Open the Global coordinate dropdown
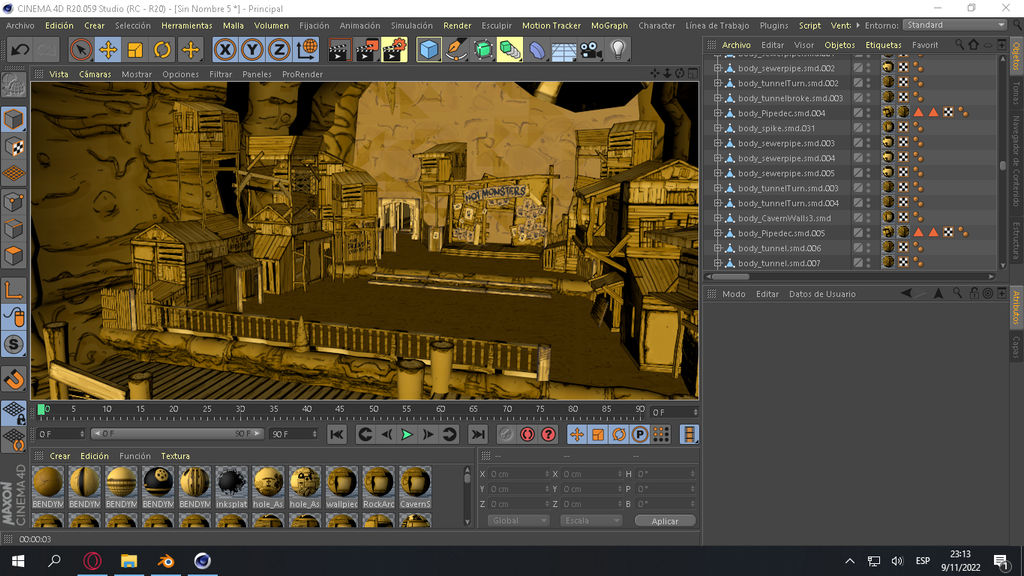This screenshot has width=1024, height=576. pos(518,520)
